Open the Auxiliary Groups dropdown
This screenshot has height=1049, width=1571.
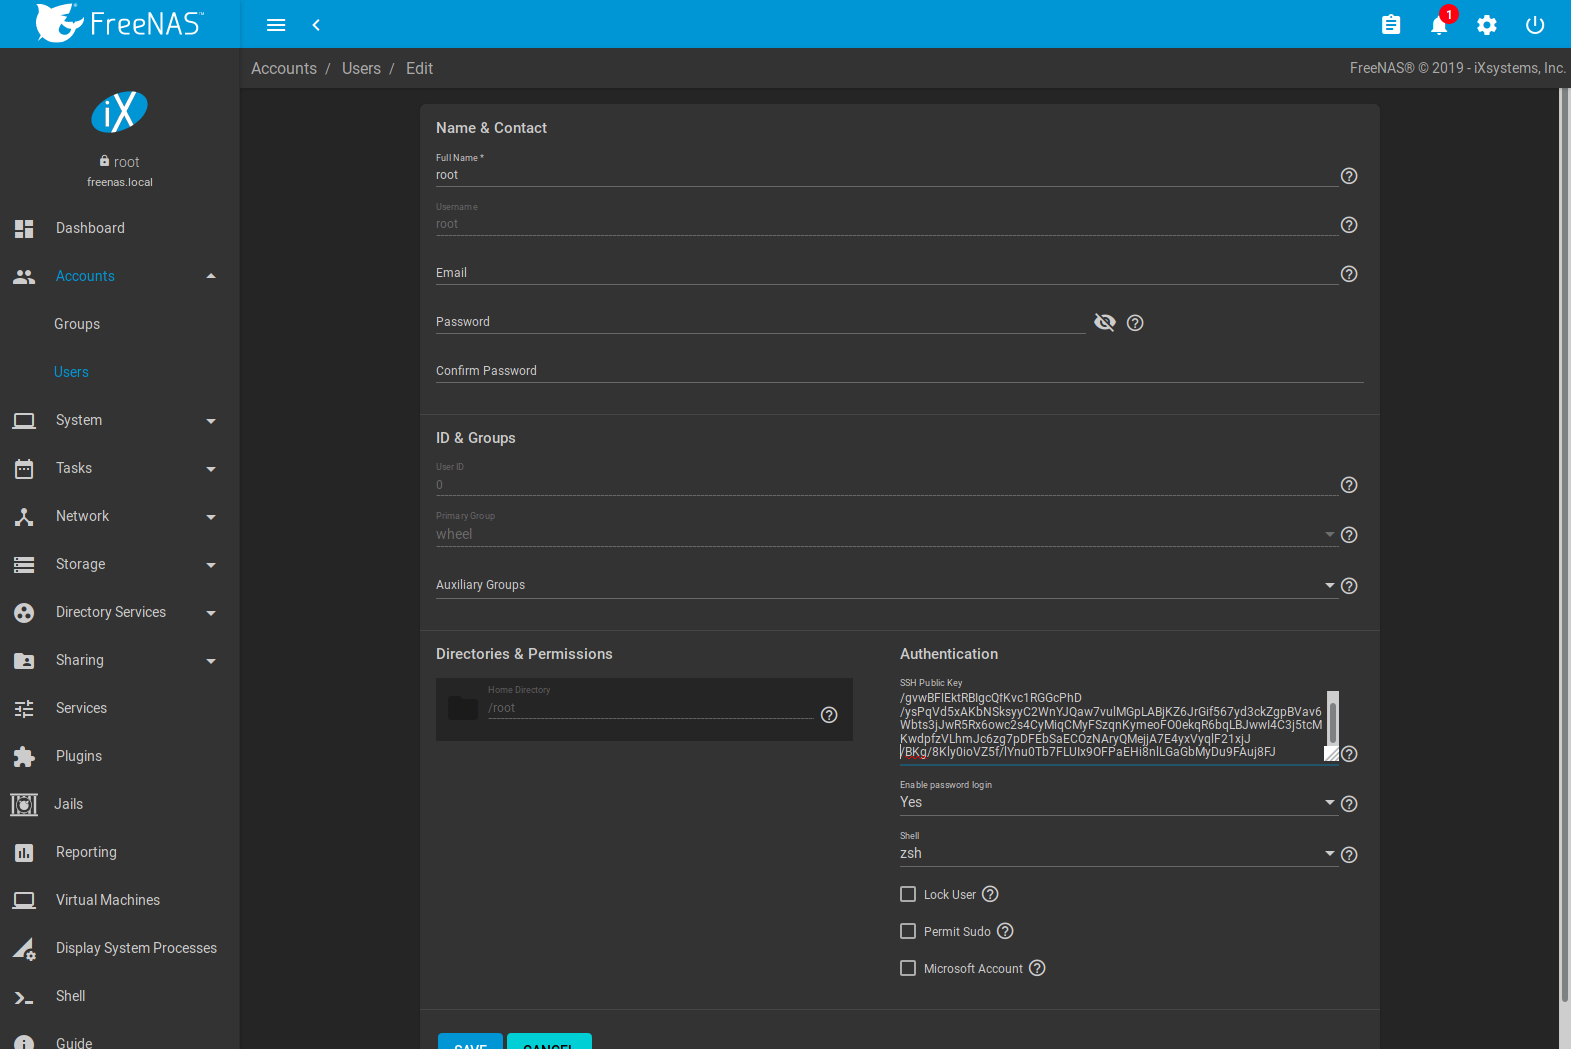coord(886,585)
